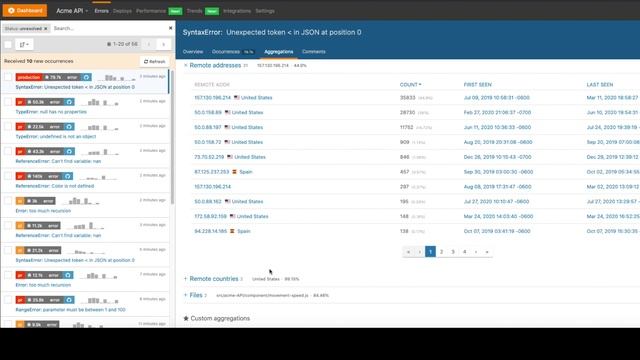Click Spain flag beside 94.228.14.185
The width and height of the screenshot is (640, 360).
click(232, 231)
